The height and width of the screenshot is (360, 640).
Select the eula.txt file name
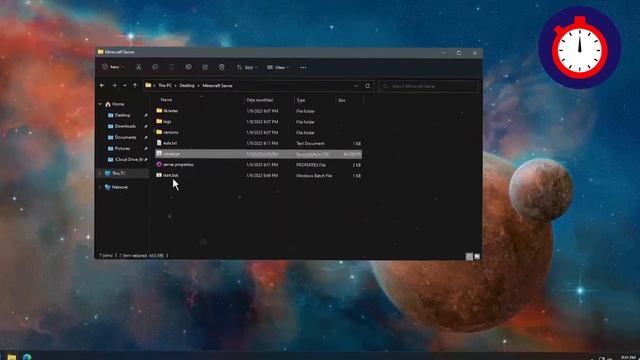coord(170,143)
